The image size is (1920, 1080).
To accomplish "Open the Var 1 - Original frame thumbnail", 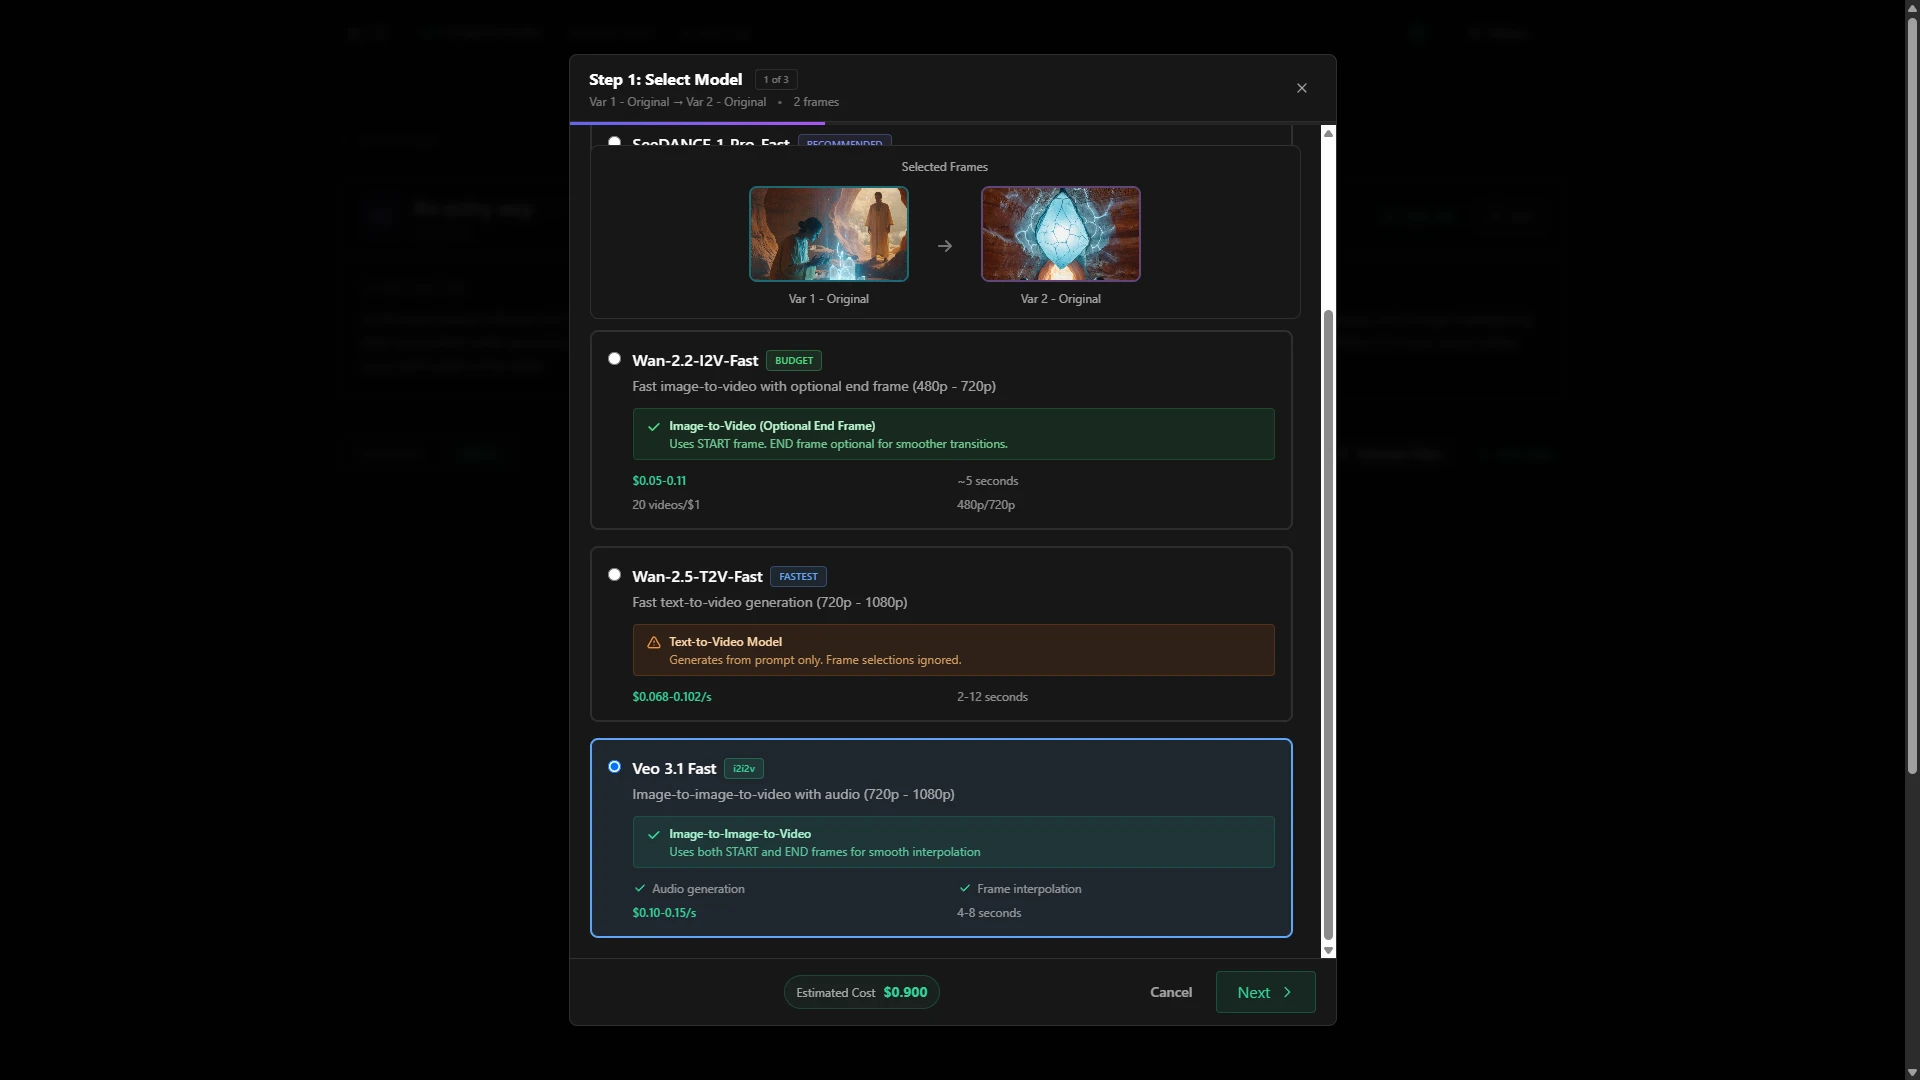I will (828, 234).
